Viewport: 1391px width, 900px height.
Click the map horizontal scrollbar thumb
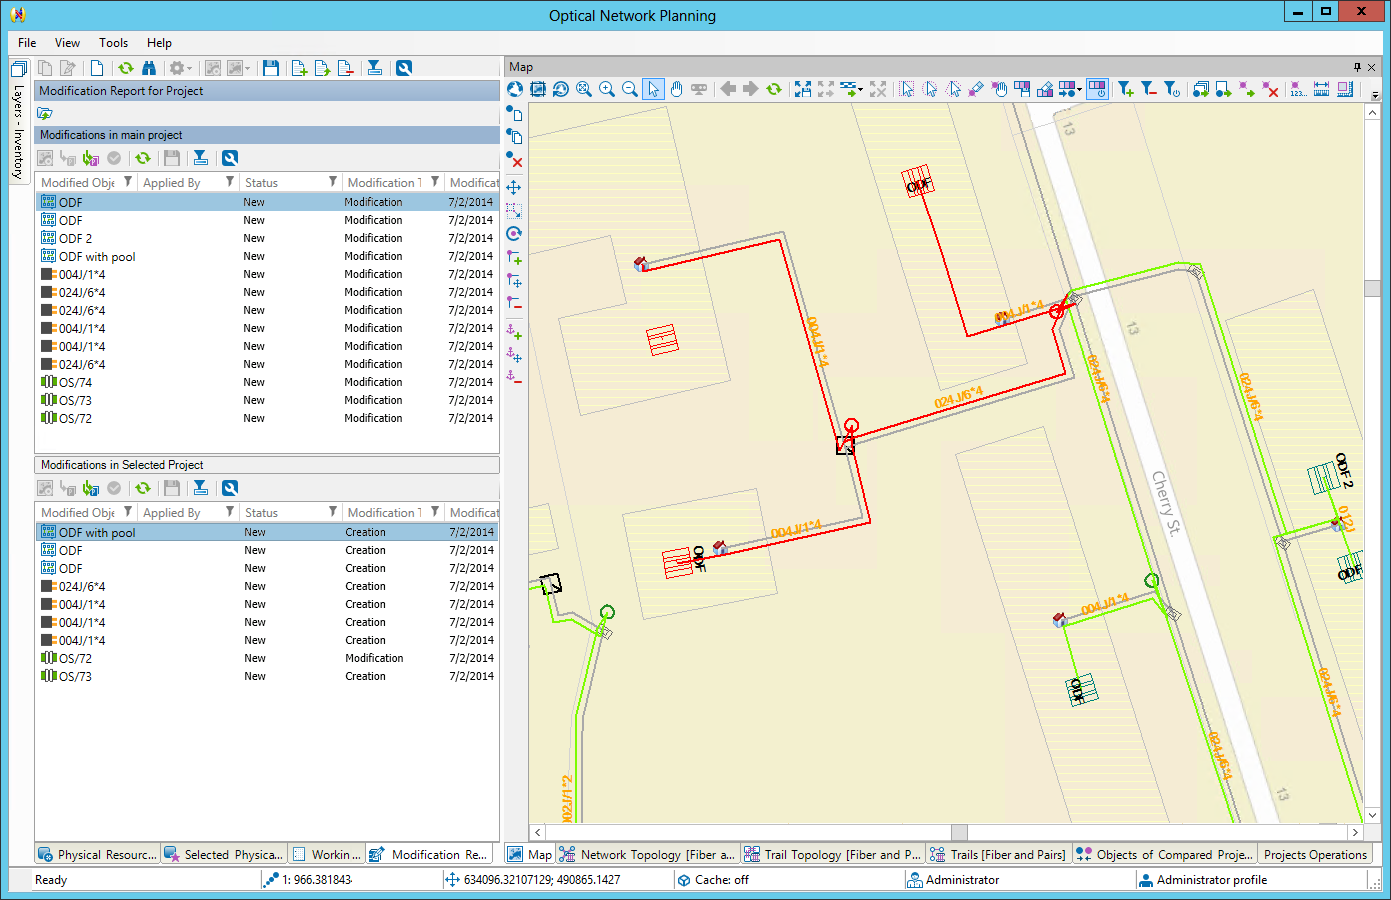tap(959, 832)
